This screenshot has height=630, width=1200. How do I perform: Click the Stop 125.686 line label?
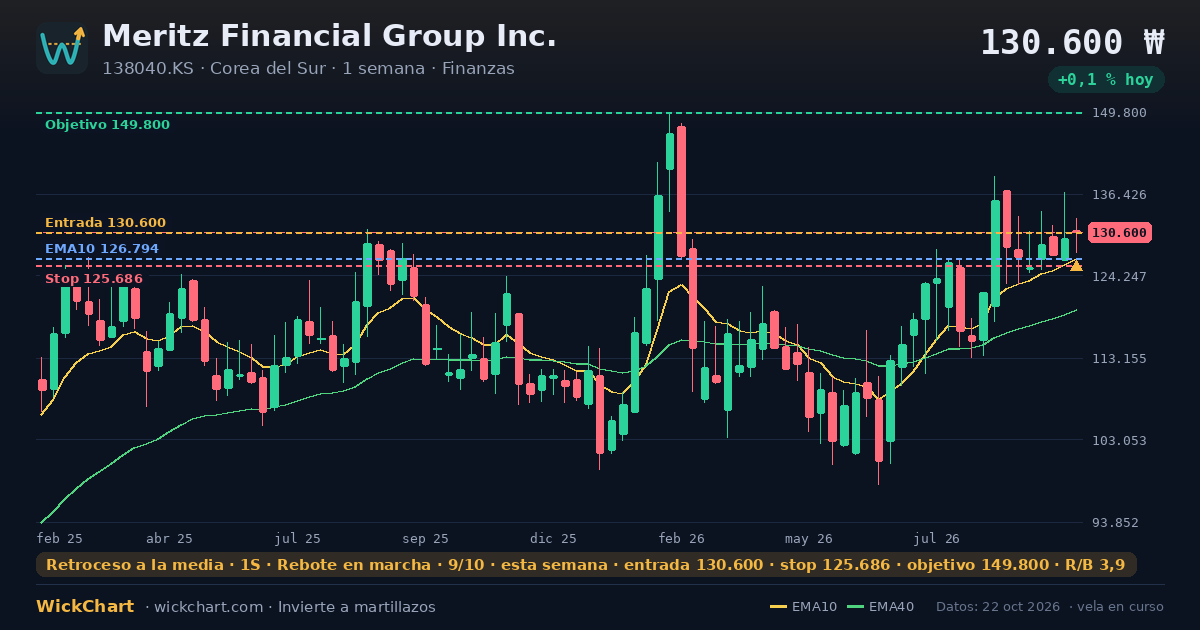point(93,279)
